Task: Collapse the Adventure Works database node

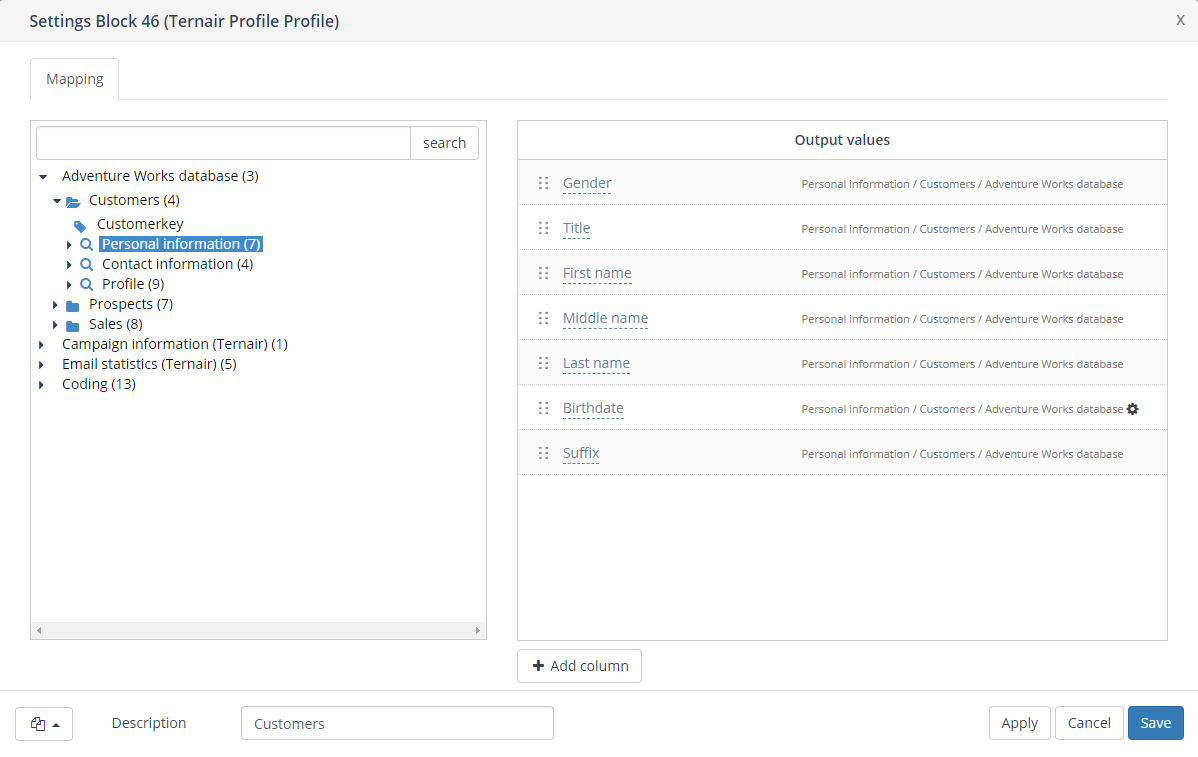Action: [x=42, y=177]
